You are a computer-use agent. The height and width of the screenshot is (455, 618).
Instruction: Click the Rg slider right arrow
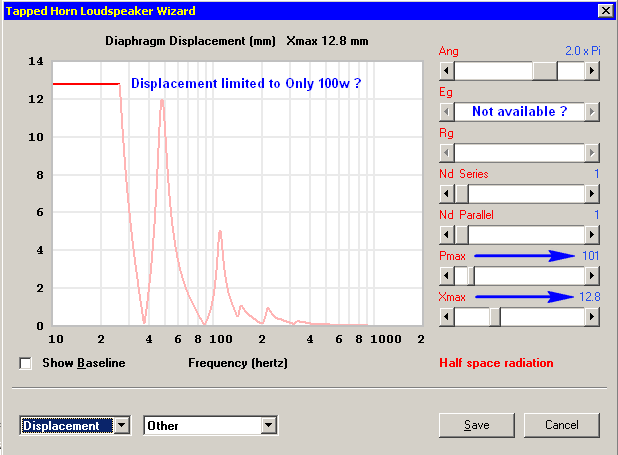click(592, 153)
